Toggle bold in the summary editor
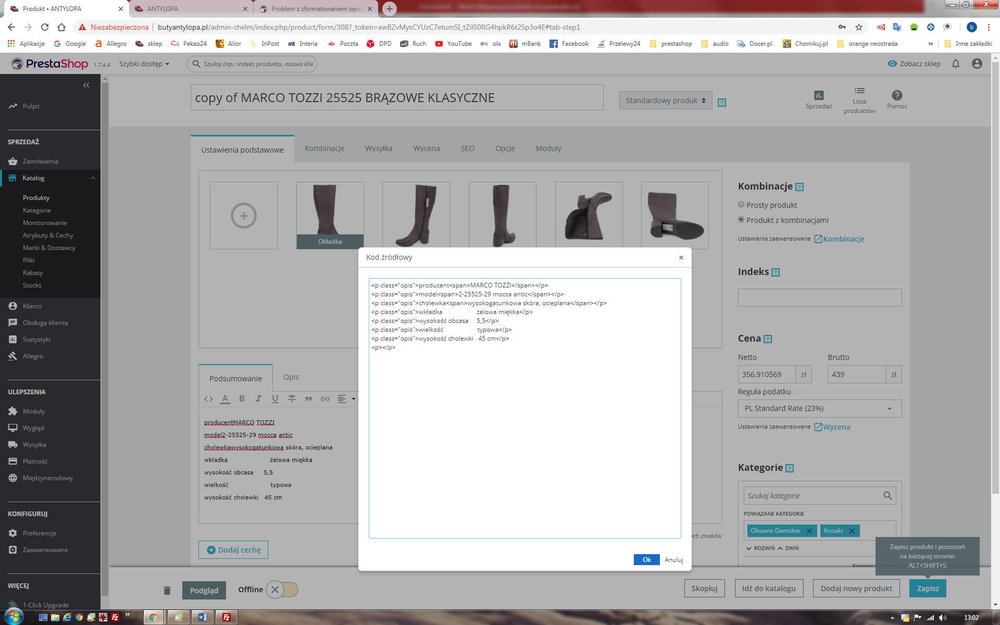1000x625 pixels. tap(242, 399)
